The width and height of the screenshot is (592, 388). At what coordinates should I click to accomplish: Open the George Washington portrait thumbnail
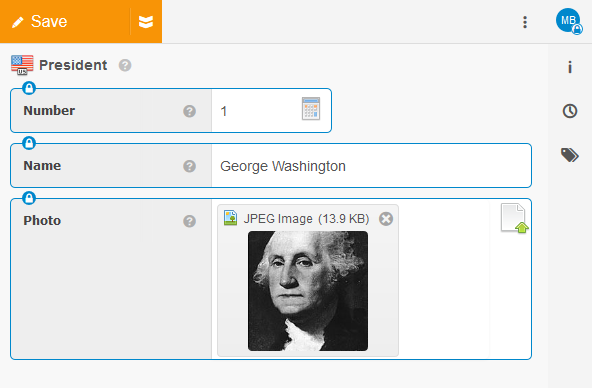point(308,291)
